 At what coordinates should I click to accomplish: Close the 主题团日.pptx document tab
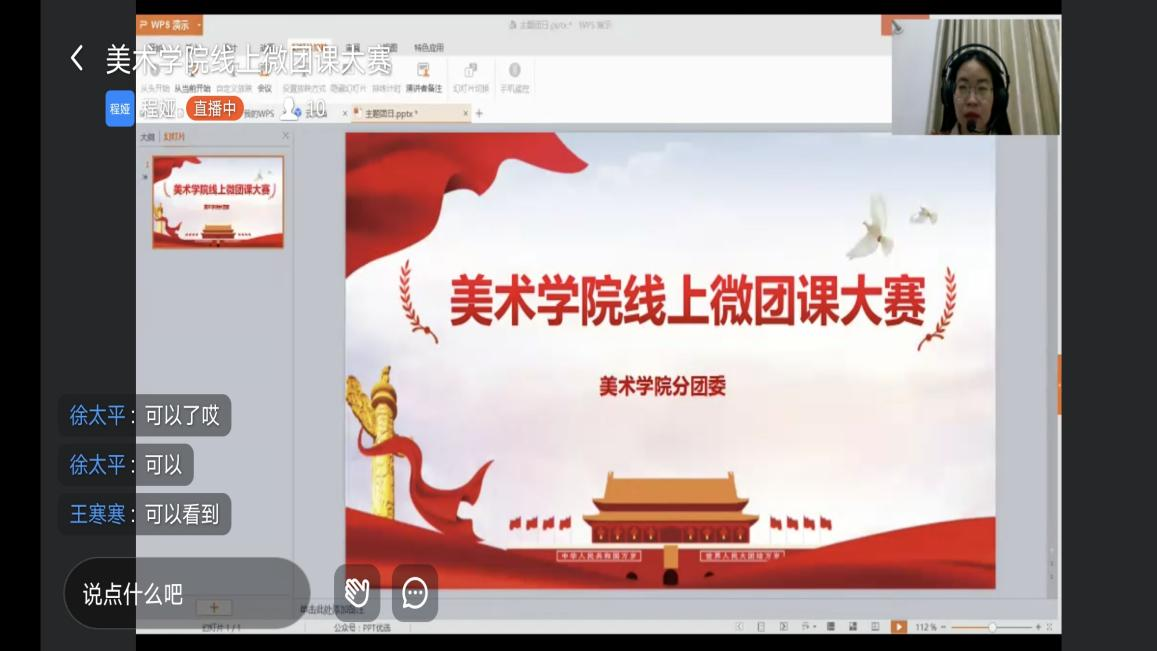[465, 114]
